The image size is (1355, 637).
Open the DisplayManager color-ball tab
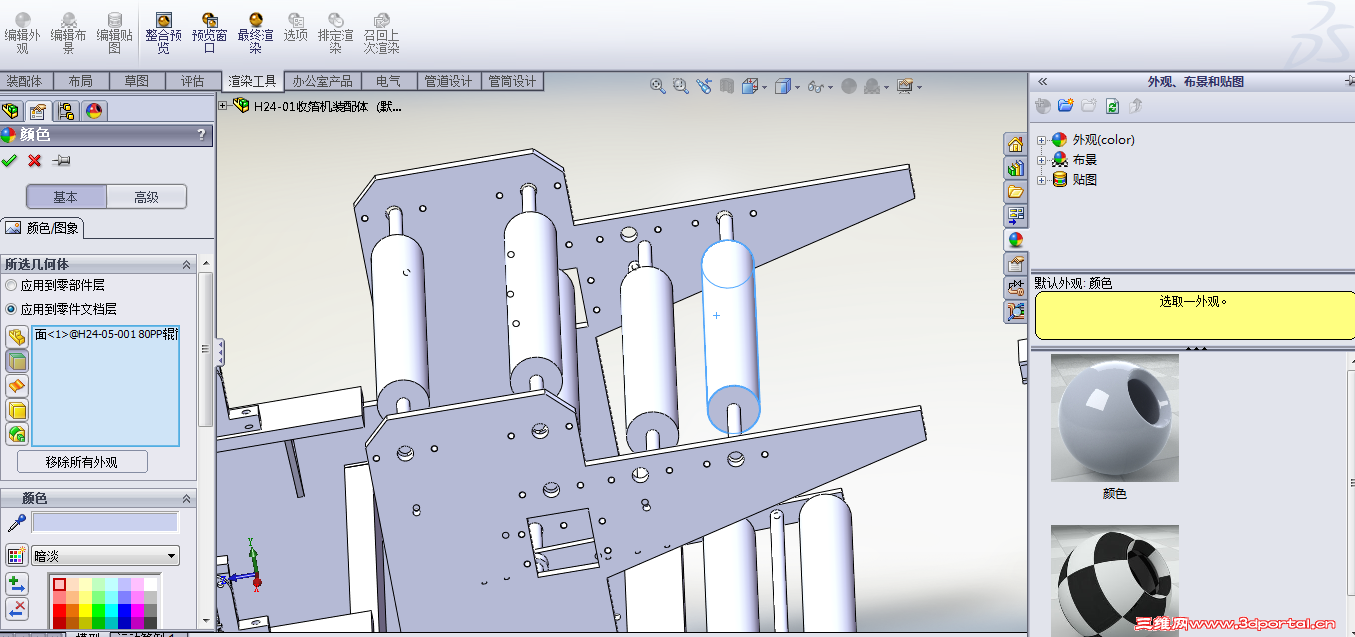click(x=94, y=111)
